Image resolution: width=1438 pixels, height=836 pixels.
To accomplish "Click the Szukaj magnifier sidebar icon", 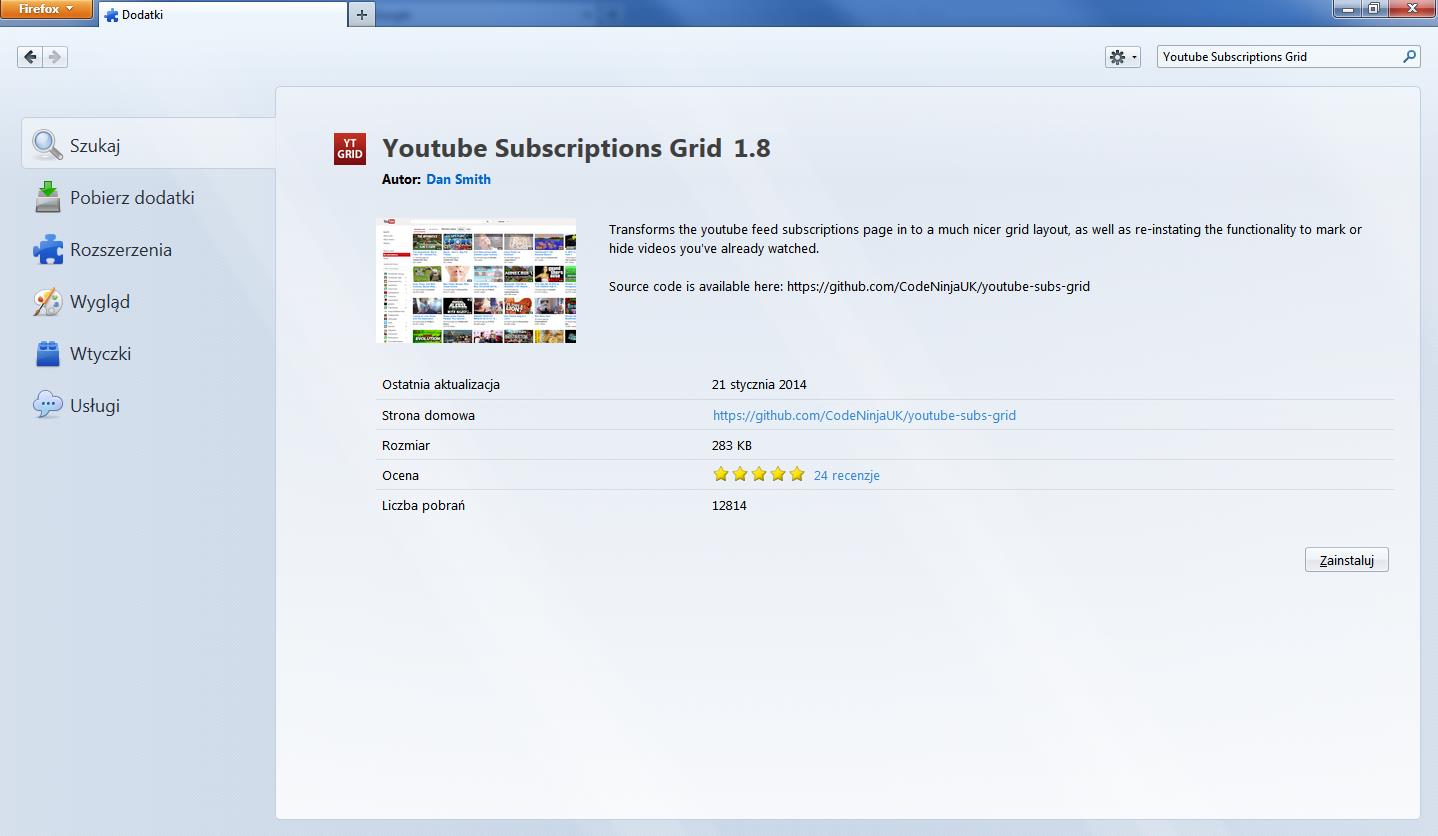I will (x=47, y=145).
